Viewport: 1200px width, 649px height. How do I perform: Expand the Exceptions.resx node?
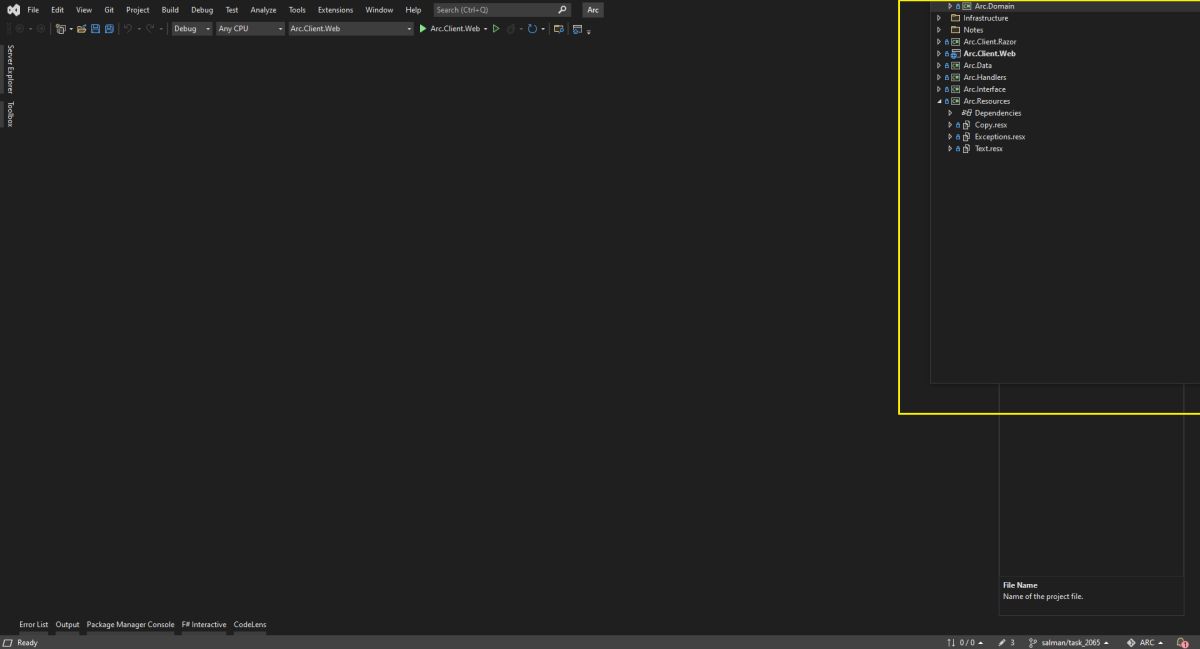[x=950, y=137]
